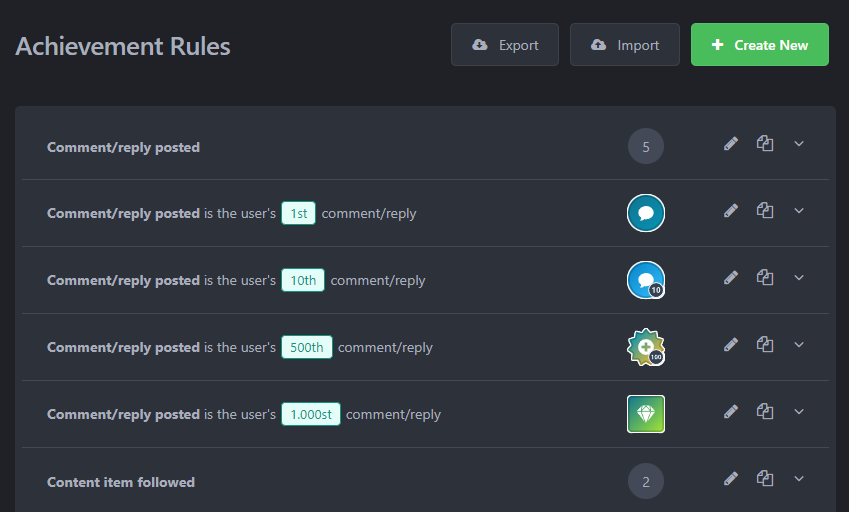Click the Achievement Rules heading
This screenshot has height=512, width=849.
[123, 46]
